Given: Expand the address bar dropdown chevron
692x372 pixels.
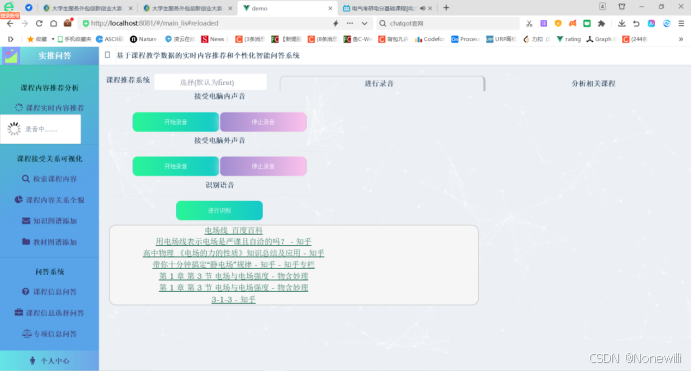Looking at the screenshot, I should point(365,23).
